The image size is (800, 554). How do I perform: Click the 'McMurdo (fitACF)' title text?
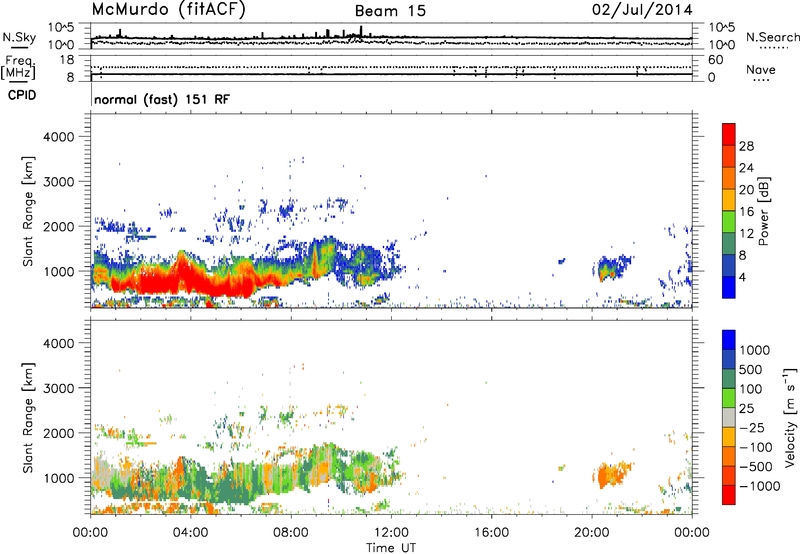click(168, 10)
